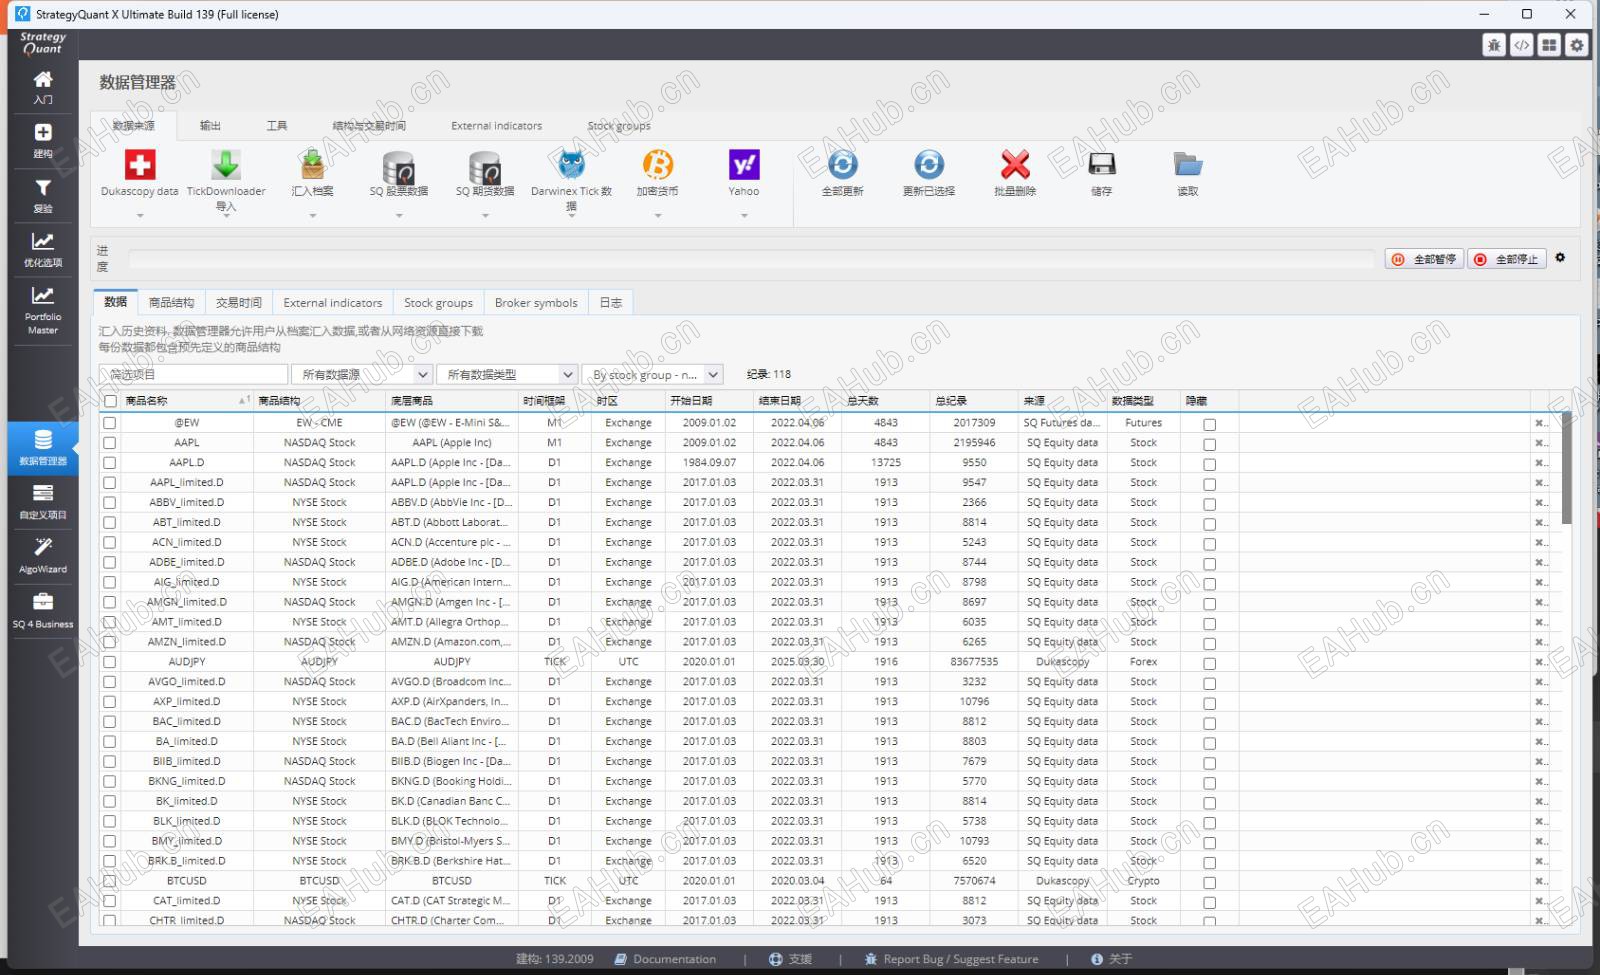
Task: Click the Darwinex Tick data icon
Action: pyautogui.click(x=571, y=166)
